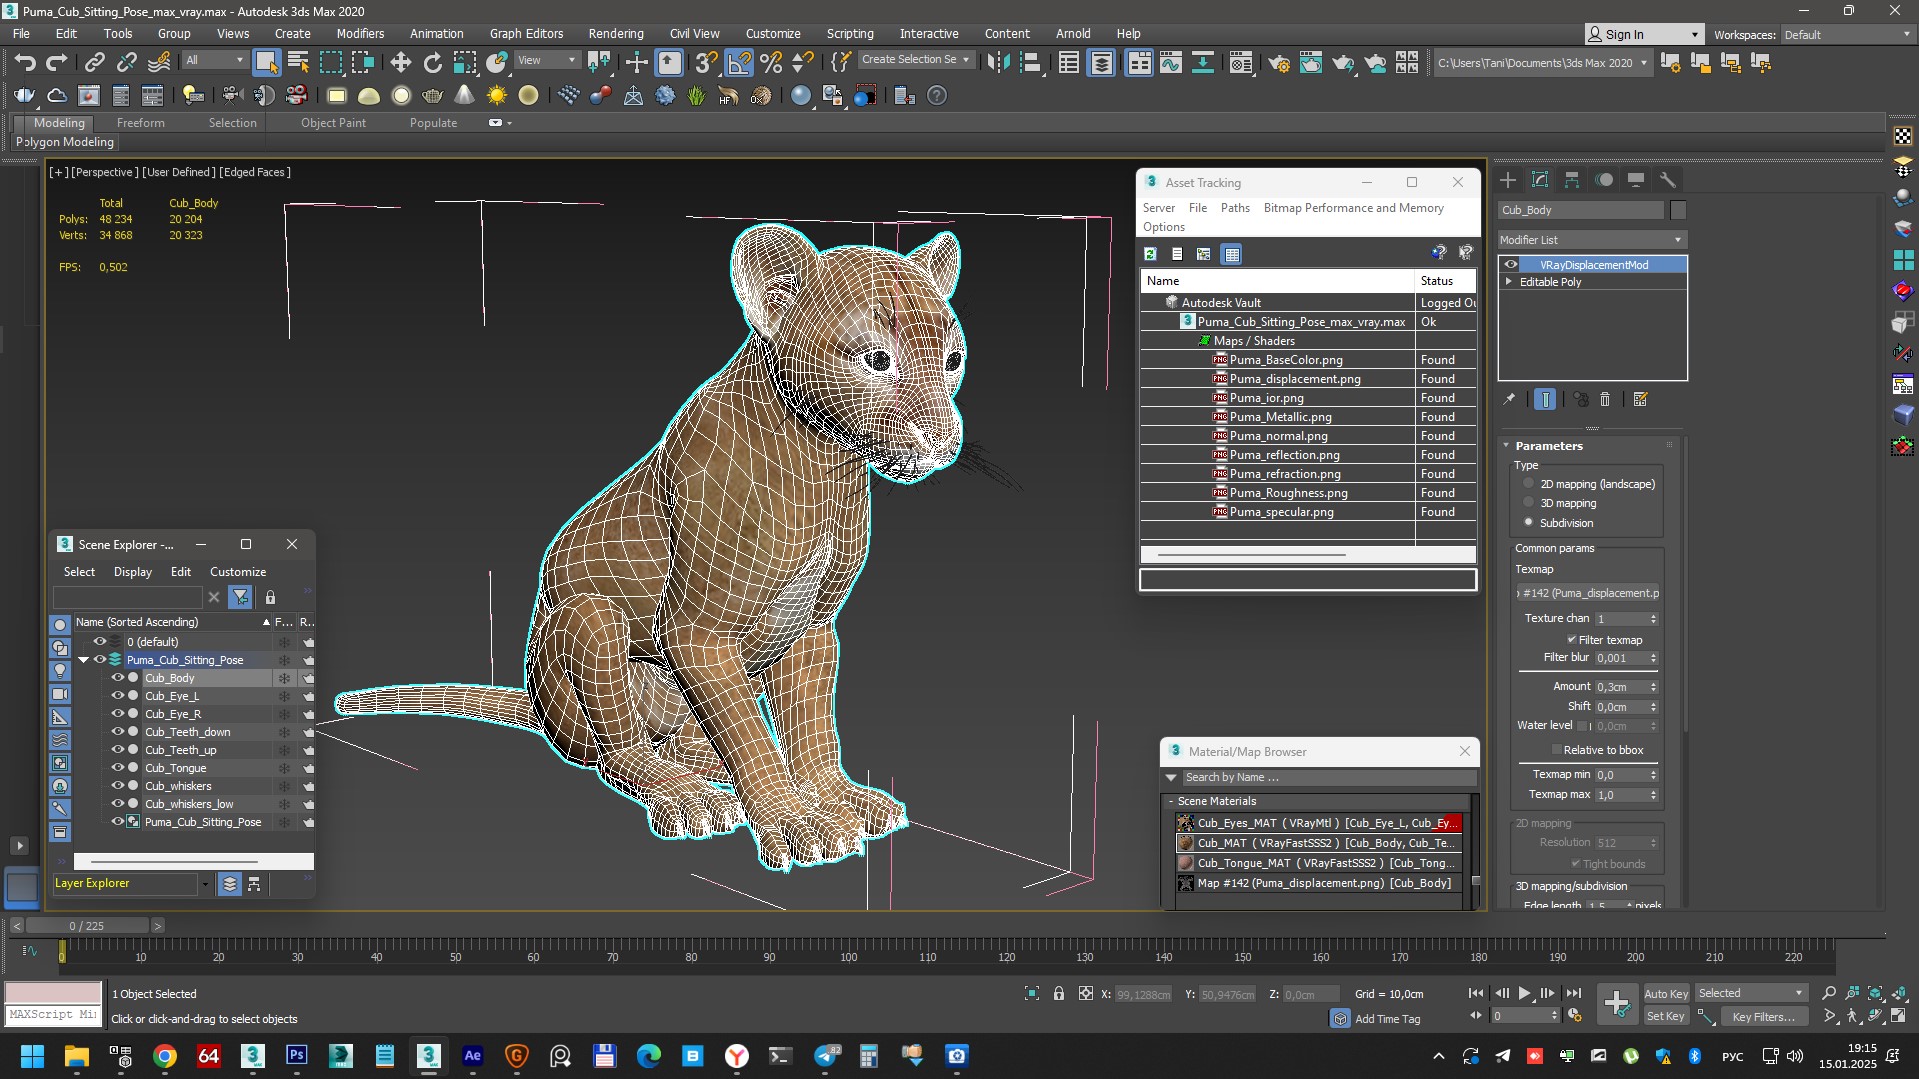
Task: Select the Select and Move tool
Action: tap(400, 63)
